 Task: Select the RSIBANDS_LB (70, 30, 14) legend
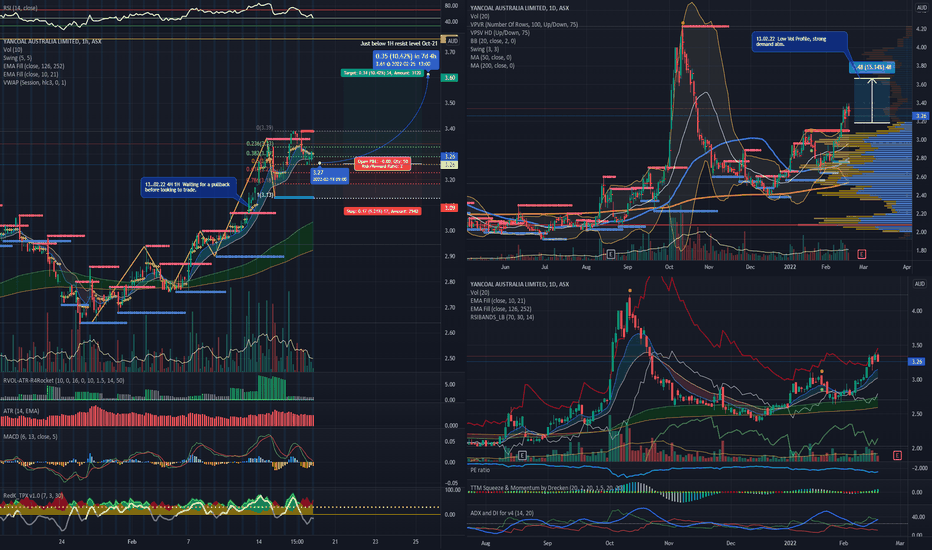(502, 318)
